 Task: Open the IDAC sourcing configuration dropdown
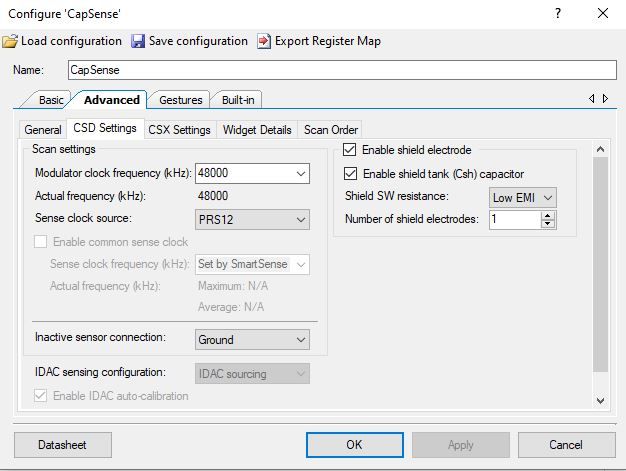[x=252, y=374]
